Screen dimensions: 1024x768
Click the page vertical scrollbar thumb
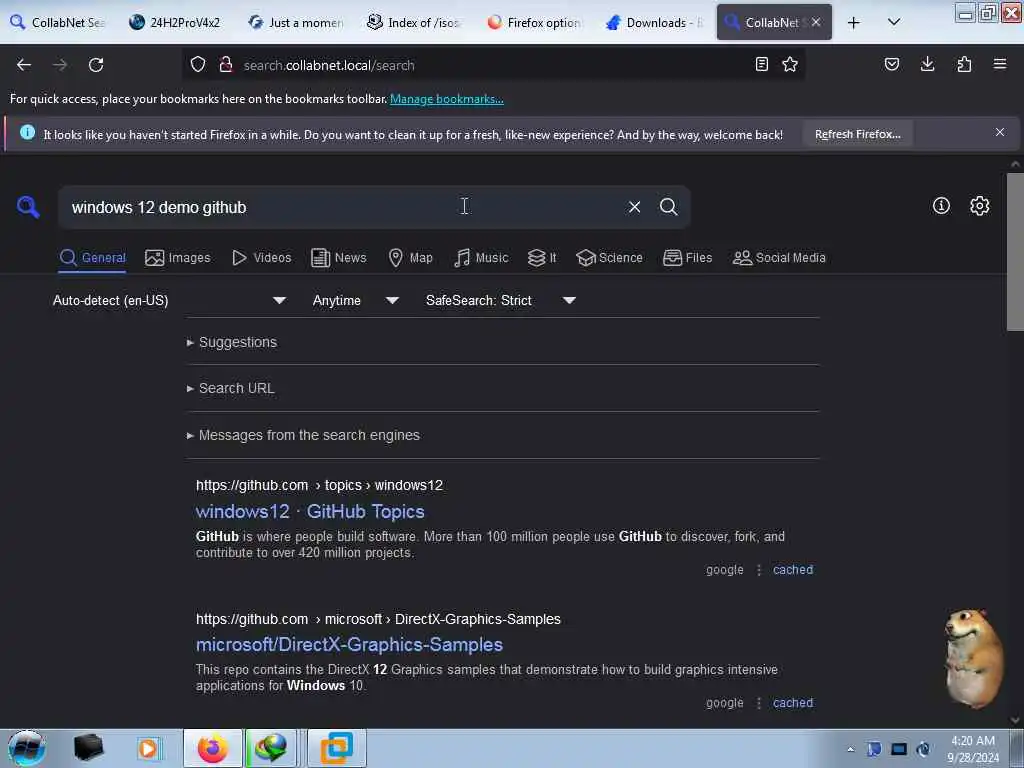[x=1015, y=252]
